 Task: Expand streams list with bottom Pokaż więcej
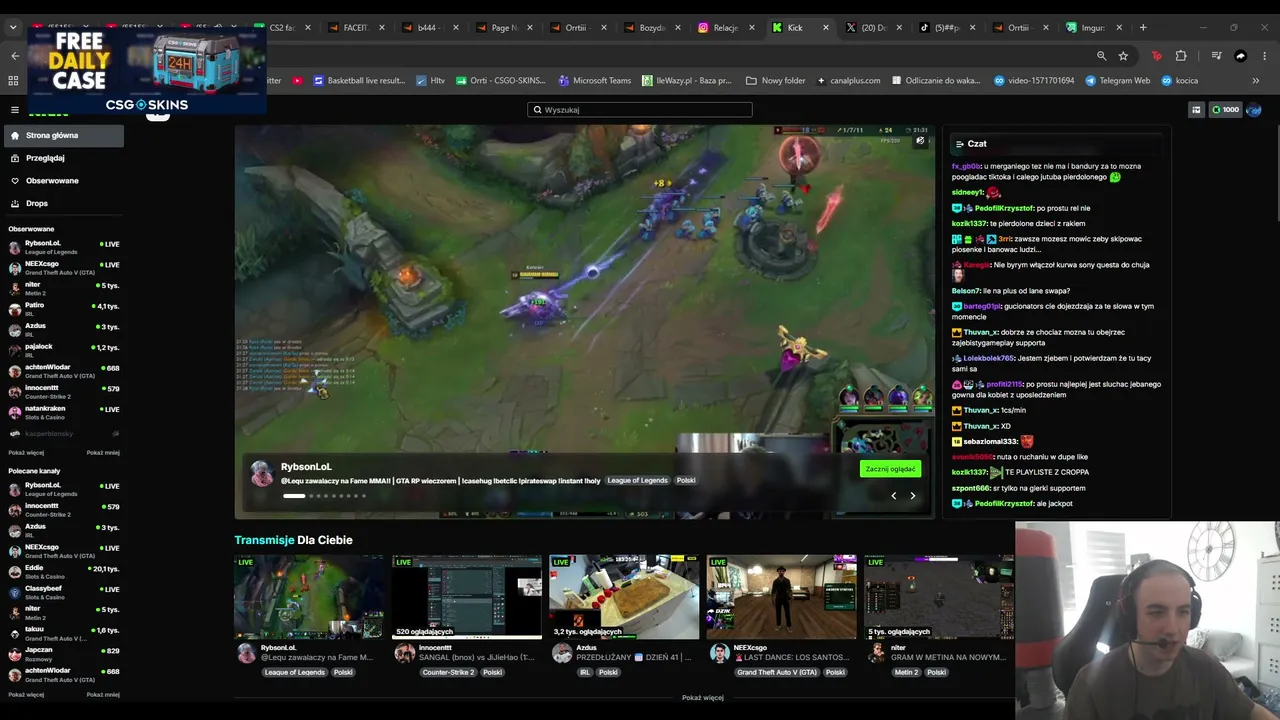point(703,697)
